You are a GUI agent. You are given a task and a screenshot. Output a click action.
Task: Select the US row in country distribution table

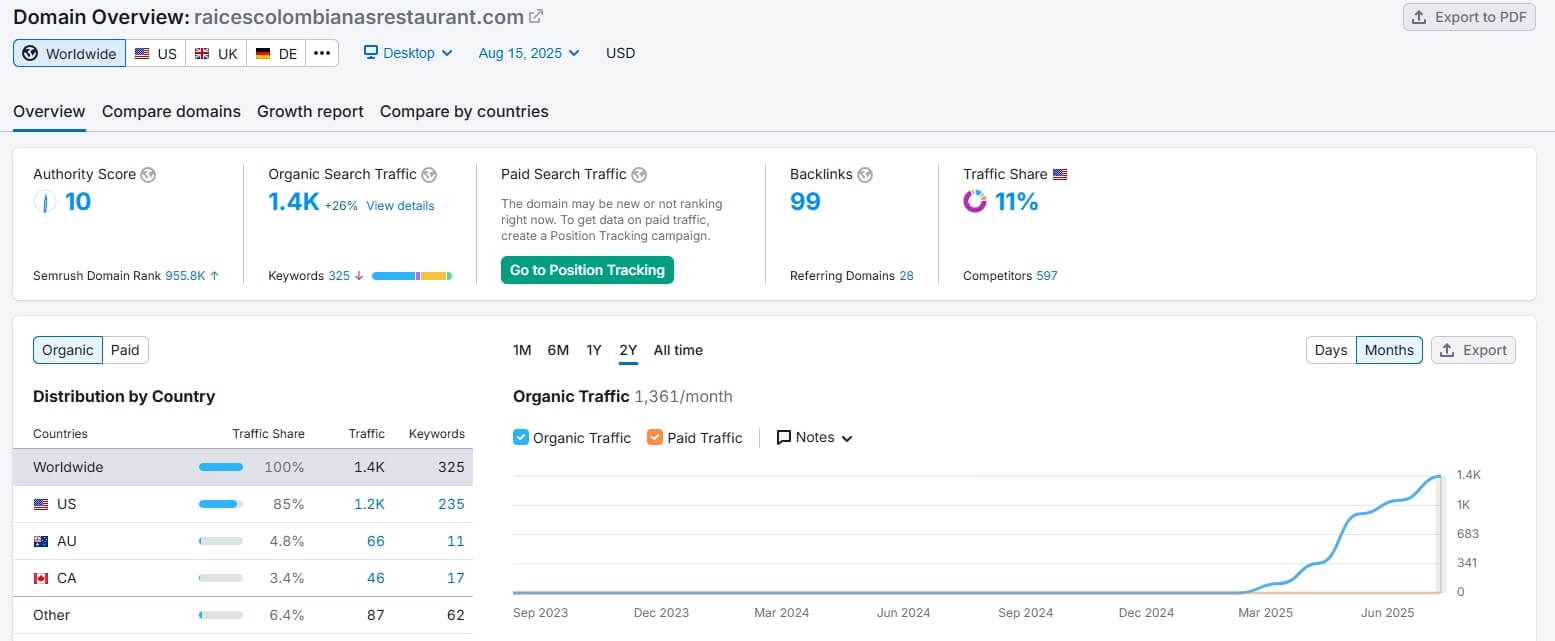242,504
